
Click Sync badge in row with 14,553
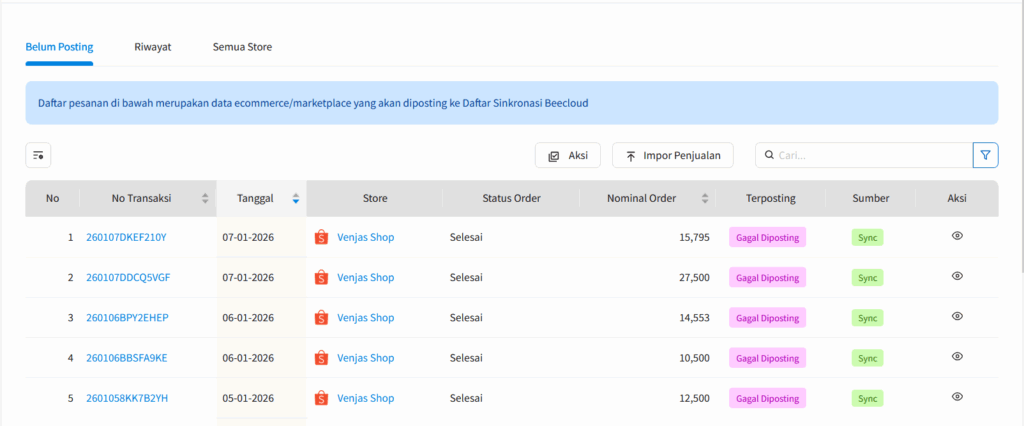pos(867,318)
